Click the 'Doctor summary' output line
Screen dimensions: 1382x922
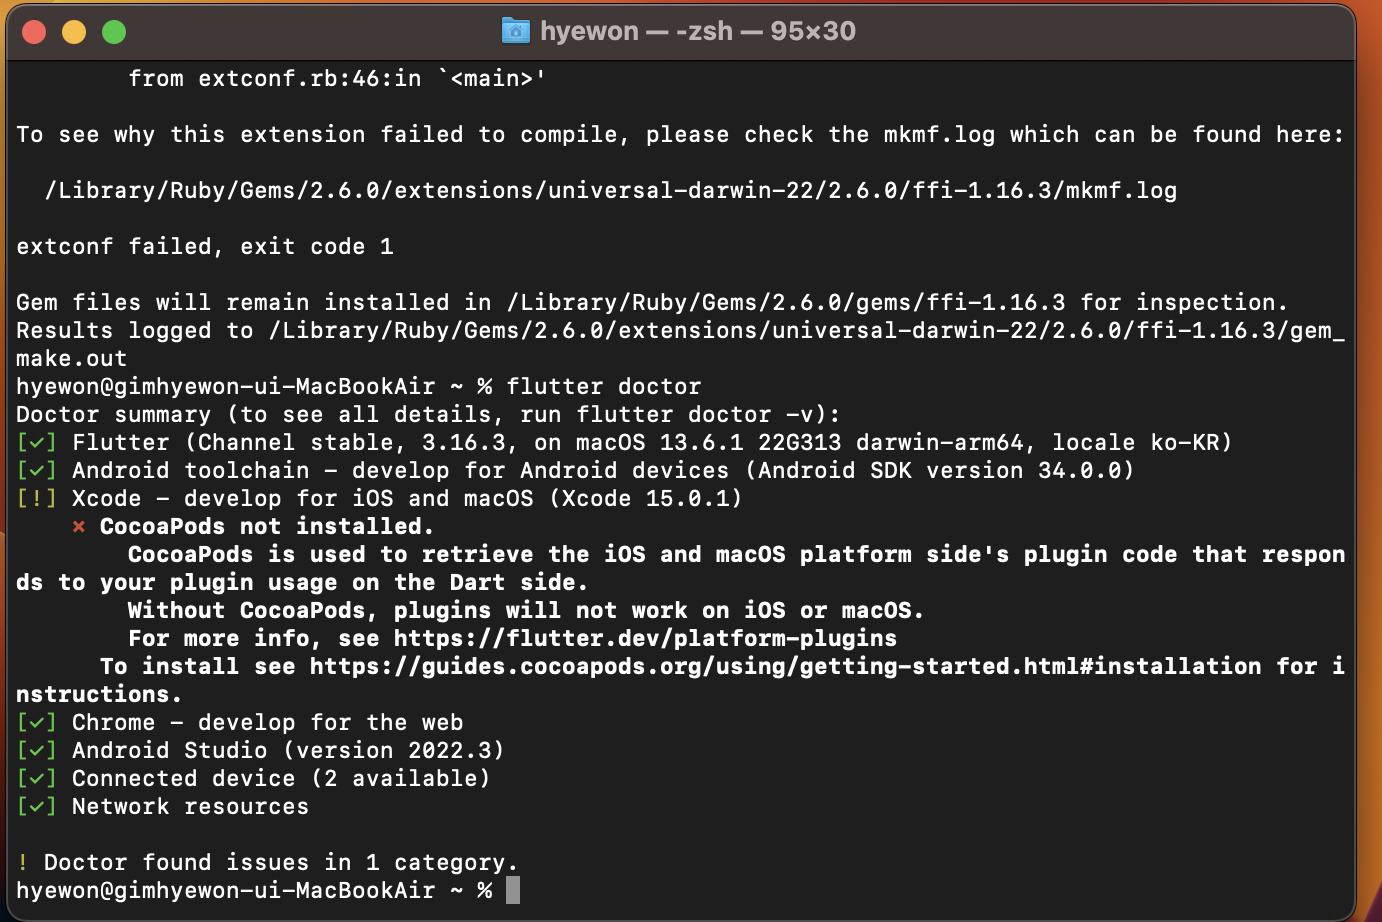tap(428, 414)
